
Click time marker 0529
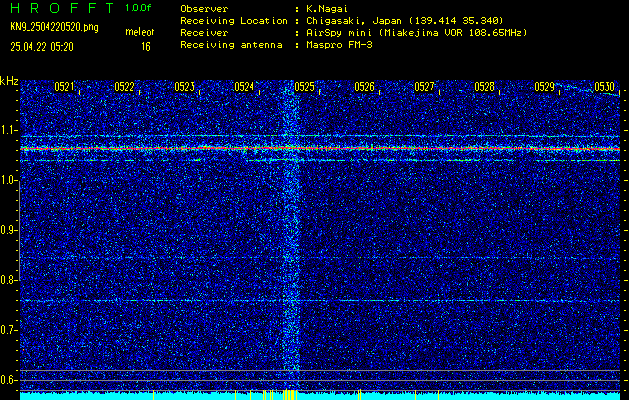click(545, 87)
